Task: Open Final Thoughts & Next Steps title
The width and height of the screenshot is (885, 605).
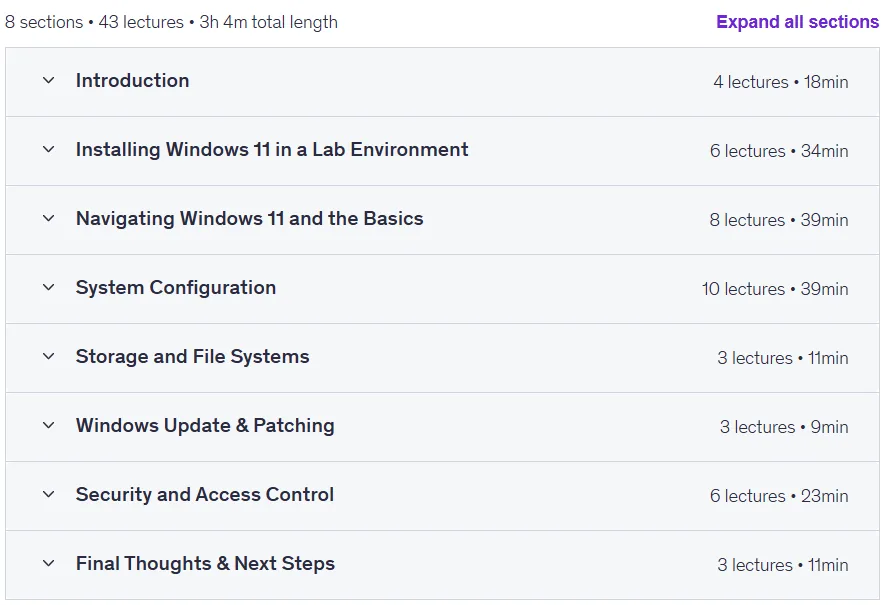Action: 205,563
